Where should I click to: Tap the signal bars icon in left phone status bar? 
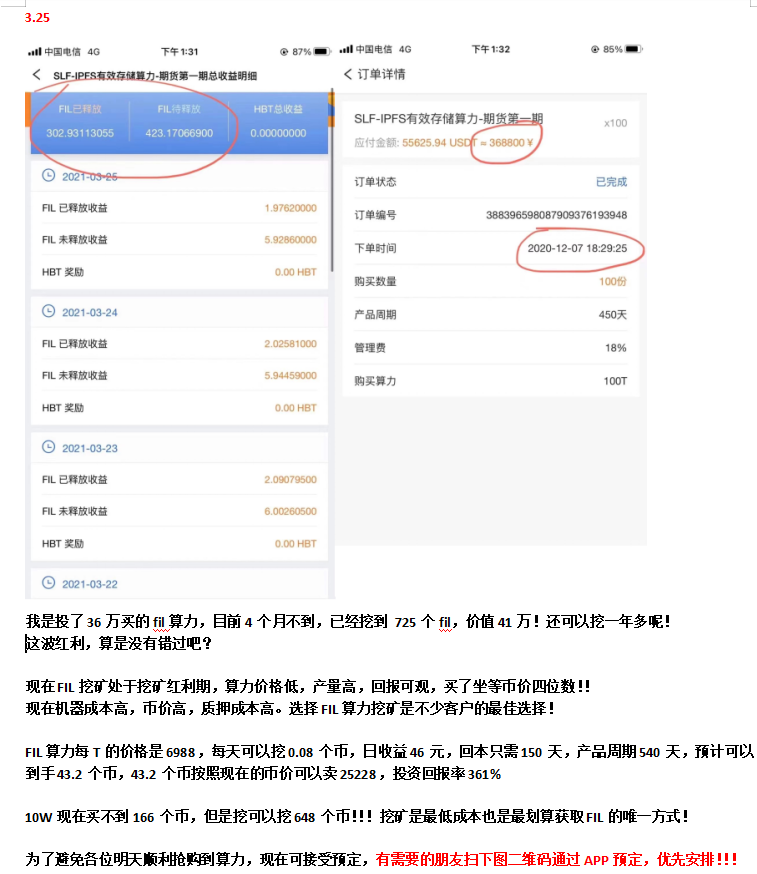coord(35,52)
